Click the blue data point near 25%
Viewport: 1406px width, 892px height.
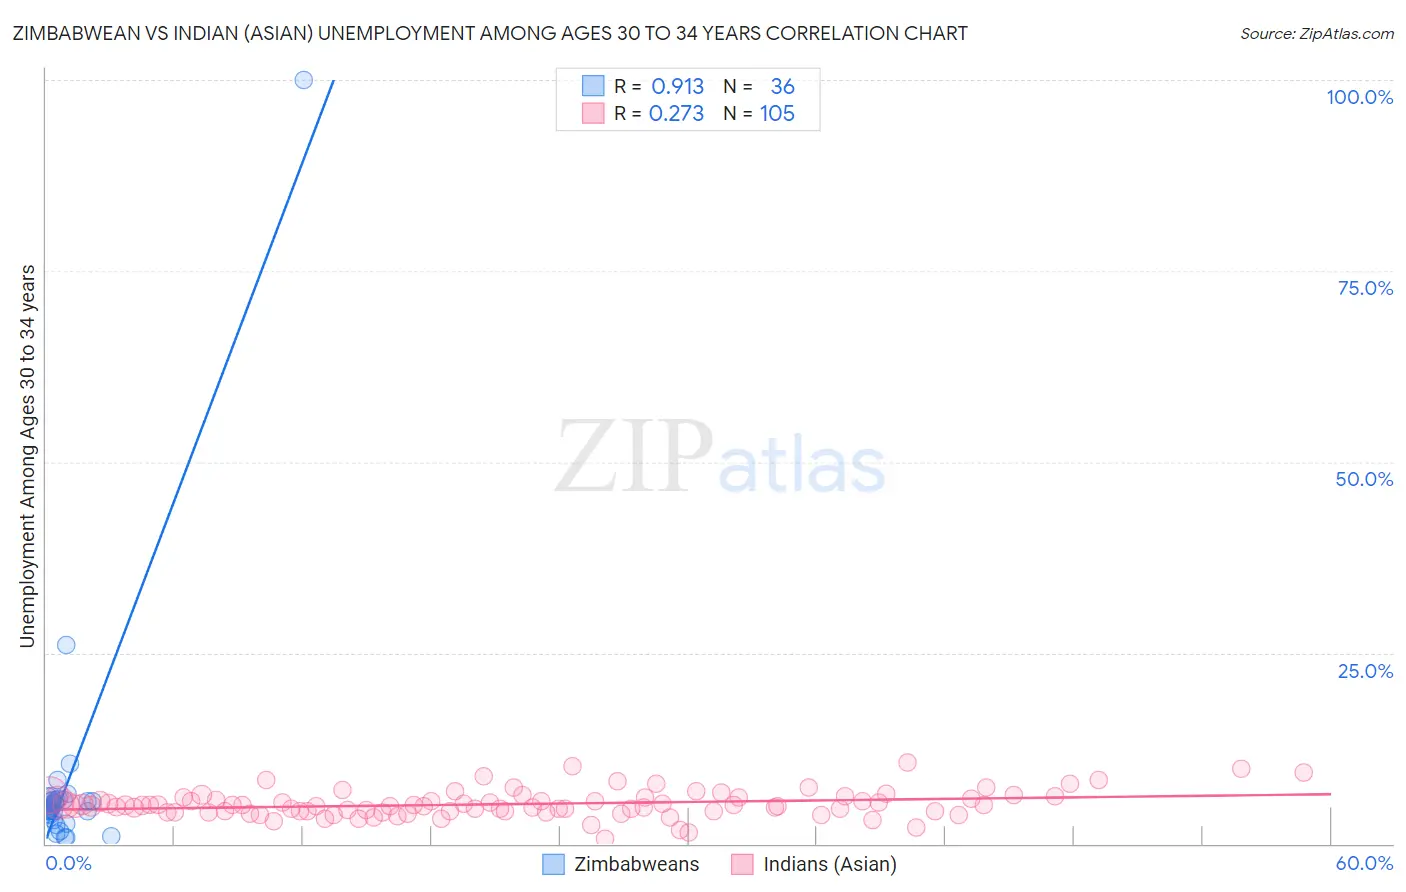pos(66,645)
